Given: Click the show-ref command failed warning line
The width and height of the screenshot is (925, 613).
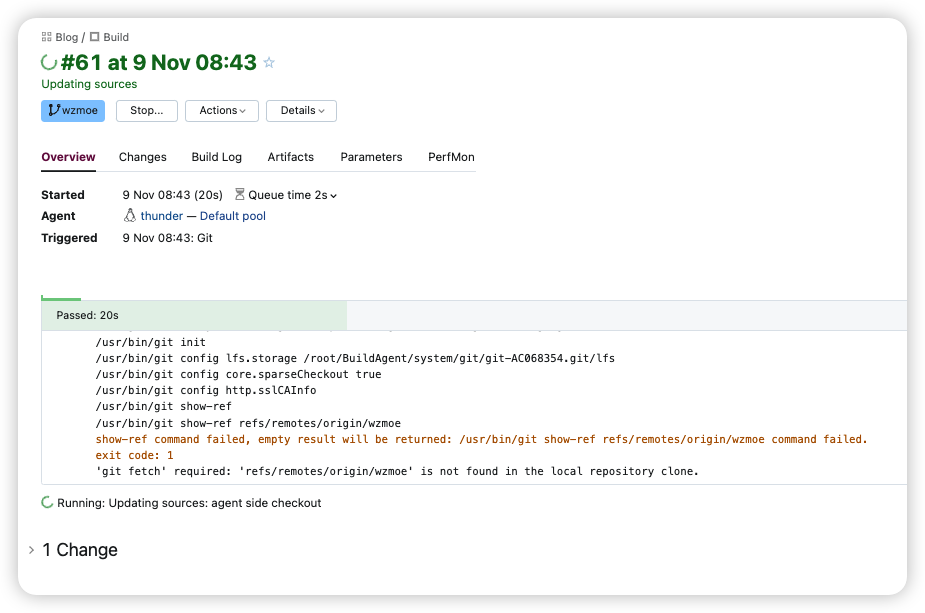Looking at the screenshot, I should (x=481, y=439).
